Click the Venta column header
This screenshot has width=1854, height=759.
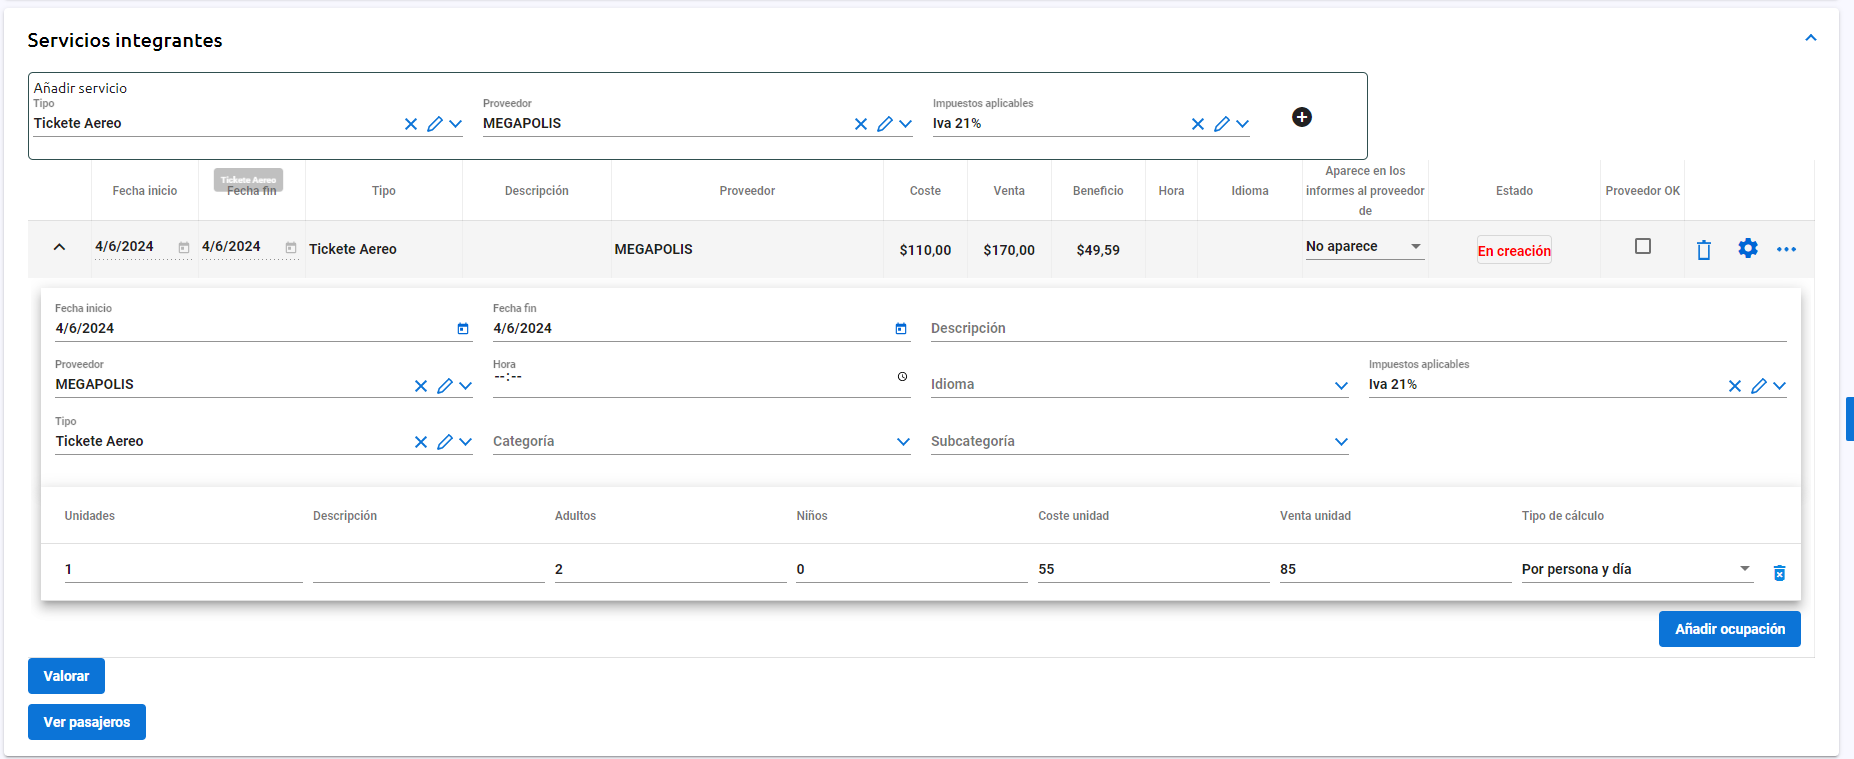click(x=1009, y=191)
